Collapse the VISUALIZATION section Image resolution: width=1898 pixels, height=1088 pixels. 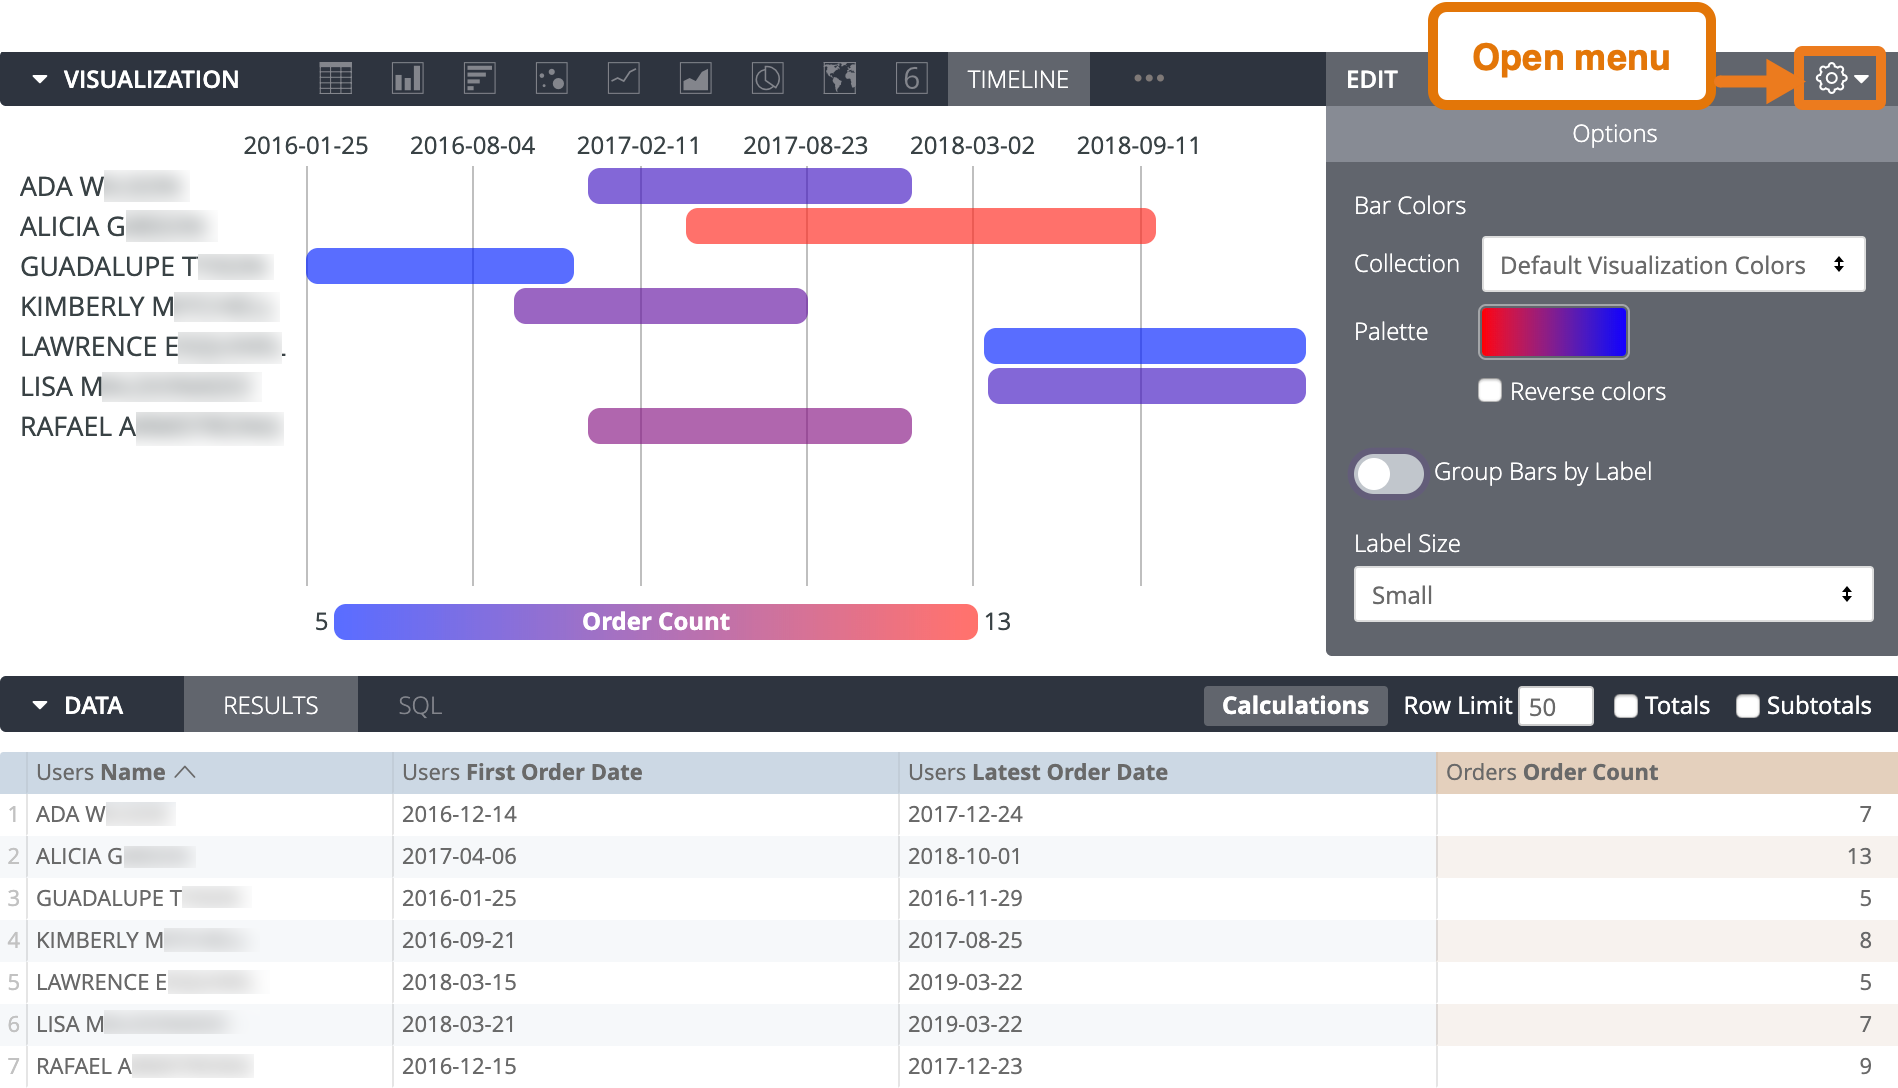pyautogui.click(x=38, y=78)
